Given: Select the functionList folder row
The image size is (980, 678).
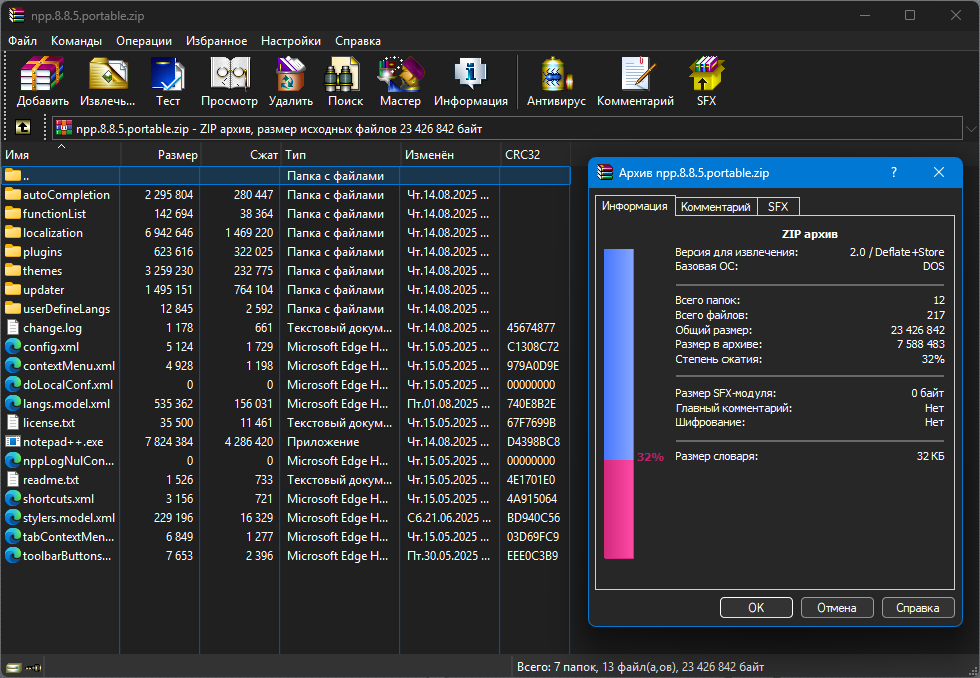Looking at the screenshot, I should (x=286, y=214).
